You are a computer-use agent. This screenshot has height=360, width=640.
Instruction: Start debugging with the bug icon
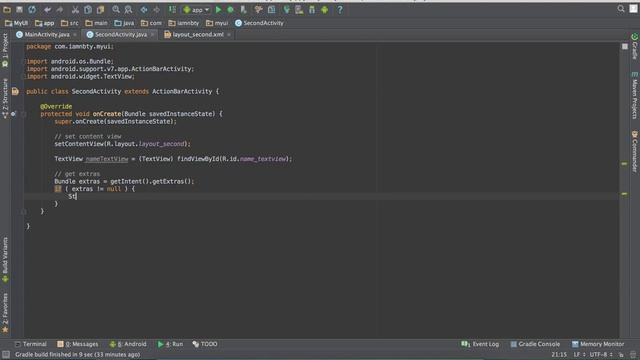click(231, 9)
